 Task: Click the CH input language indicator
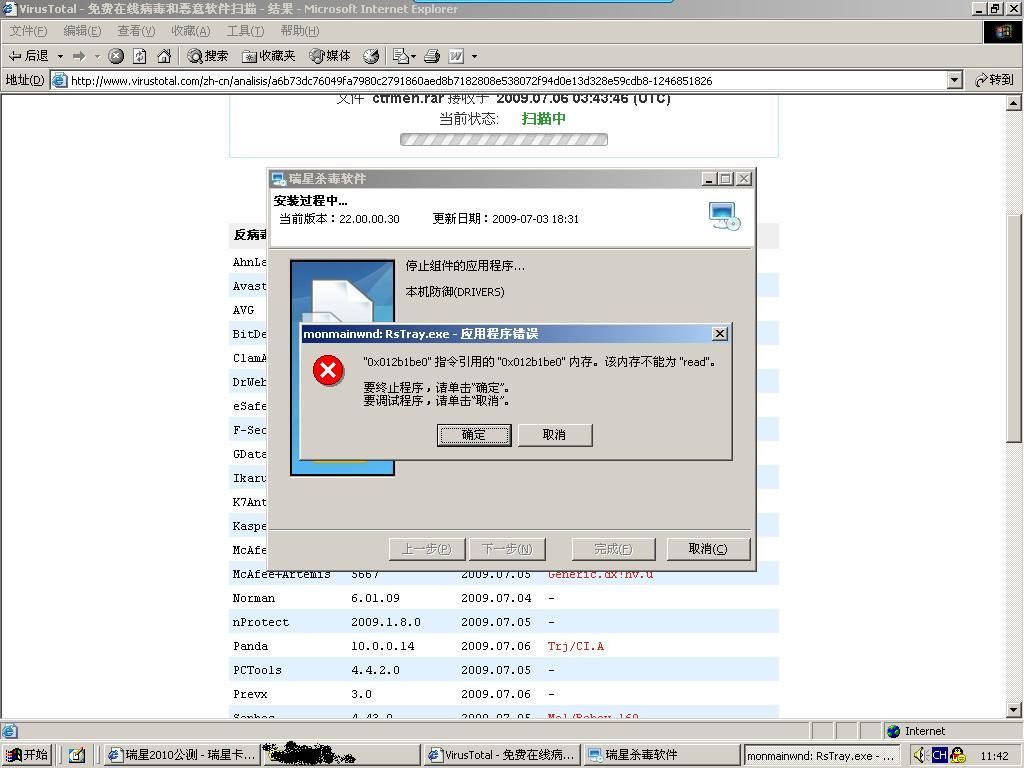coord(939,755)
